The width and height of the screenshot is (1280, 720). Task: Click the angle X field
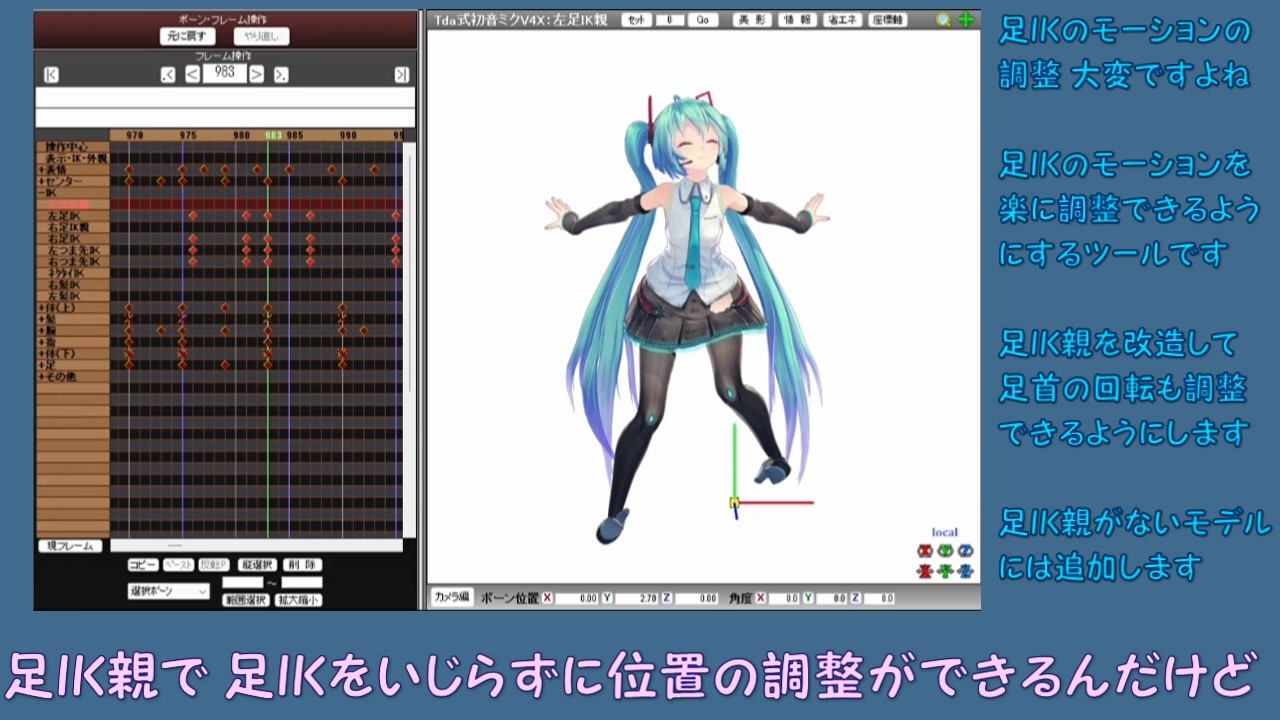(x=784, y=598)
